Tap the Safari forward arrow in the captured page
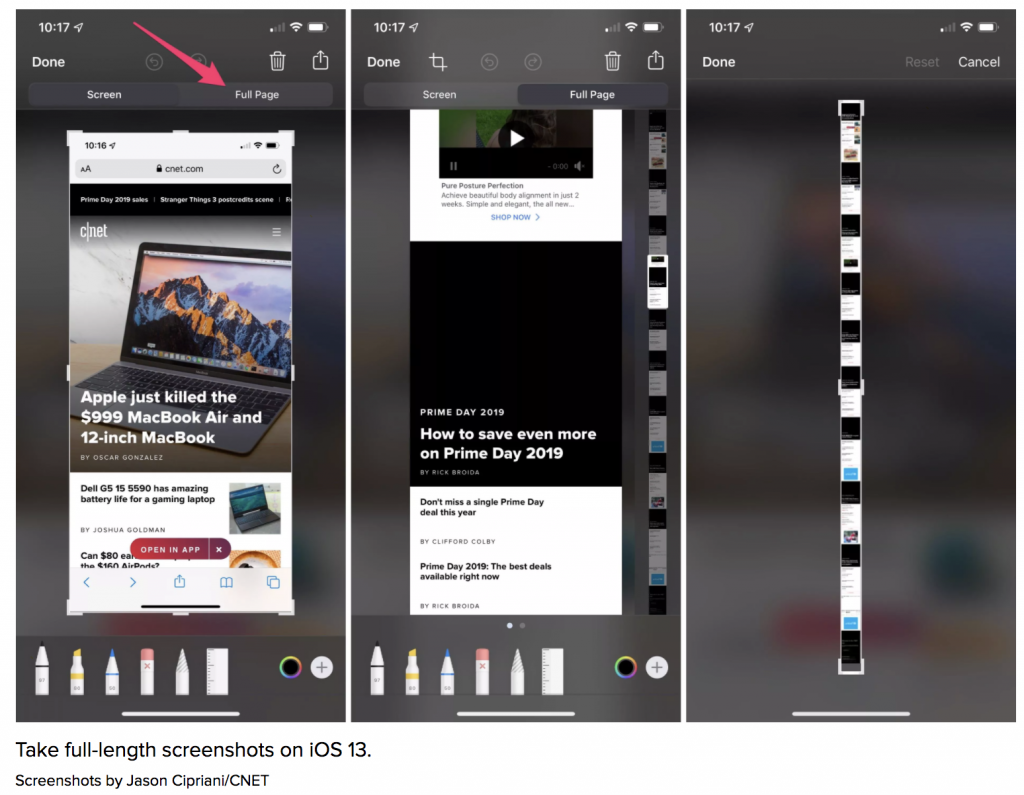Screen dimensions: 1024x795 tap(133, 582)
